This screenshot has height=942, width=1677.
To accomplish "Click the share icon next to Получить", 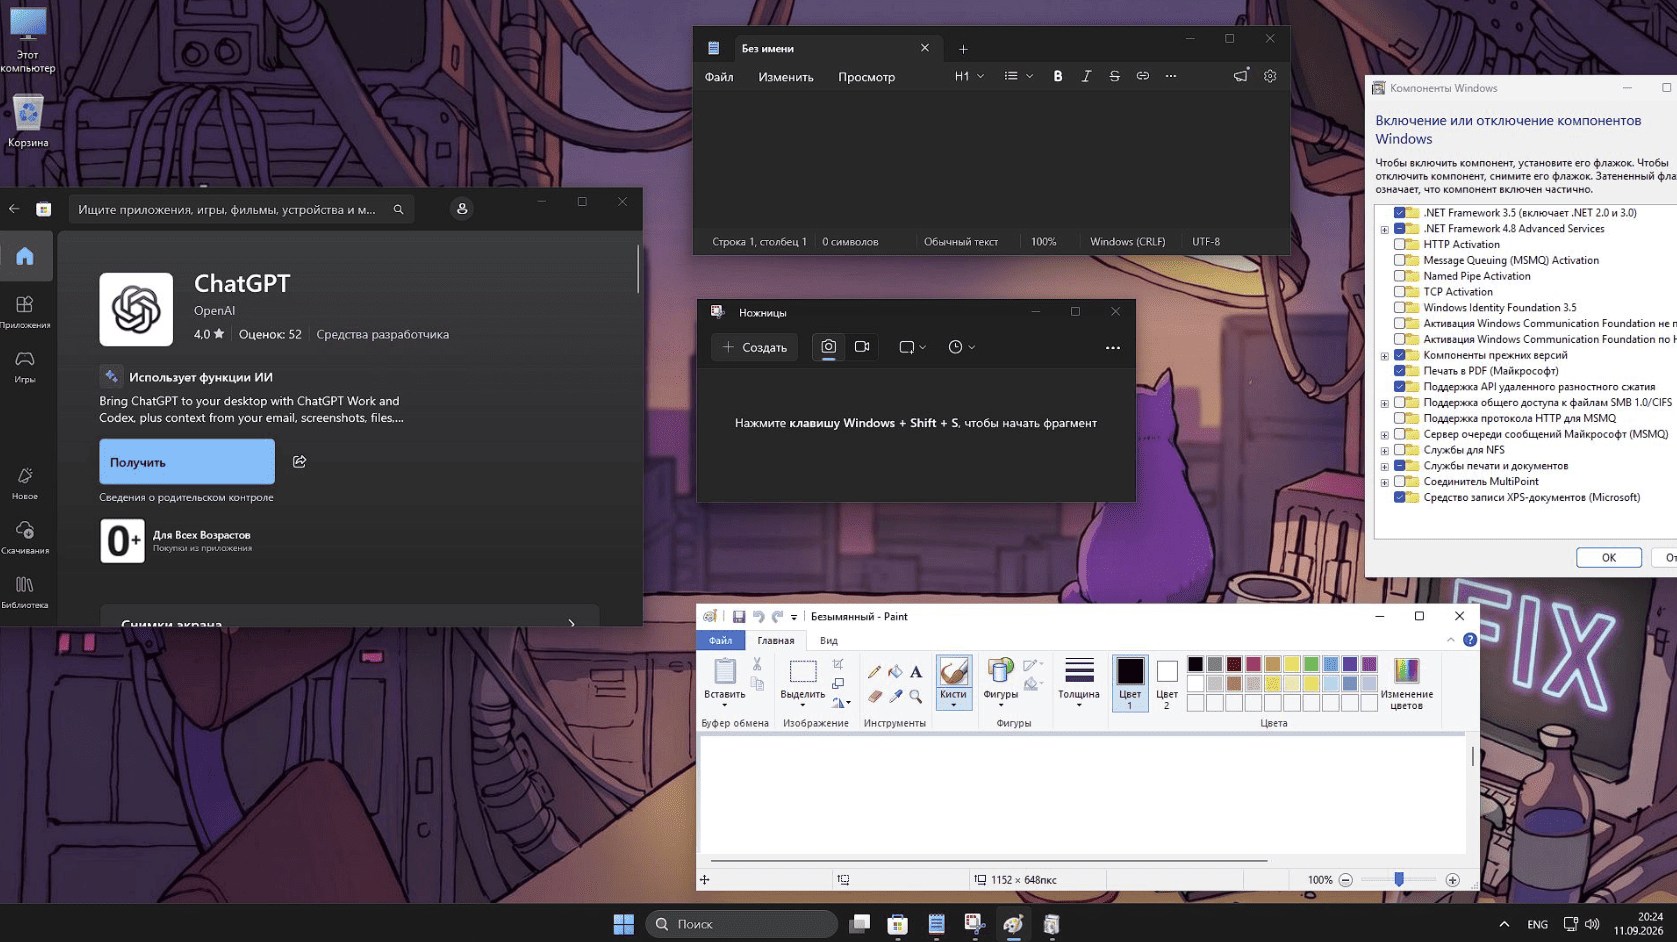I will pyautogui.click(x=299, y=462).
